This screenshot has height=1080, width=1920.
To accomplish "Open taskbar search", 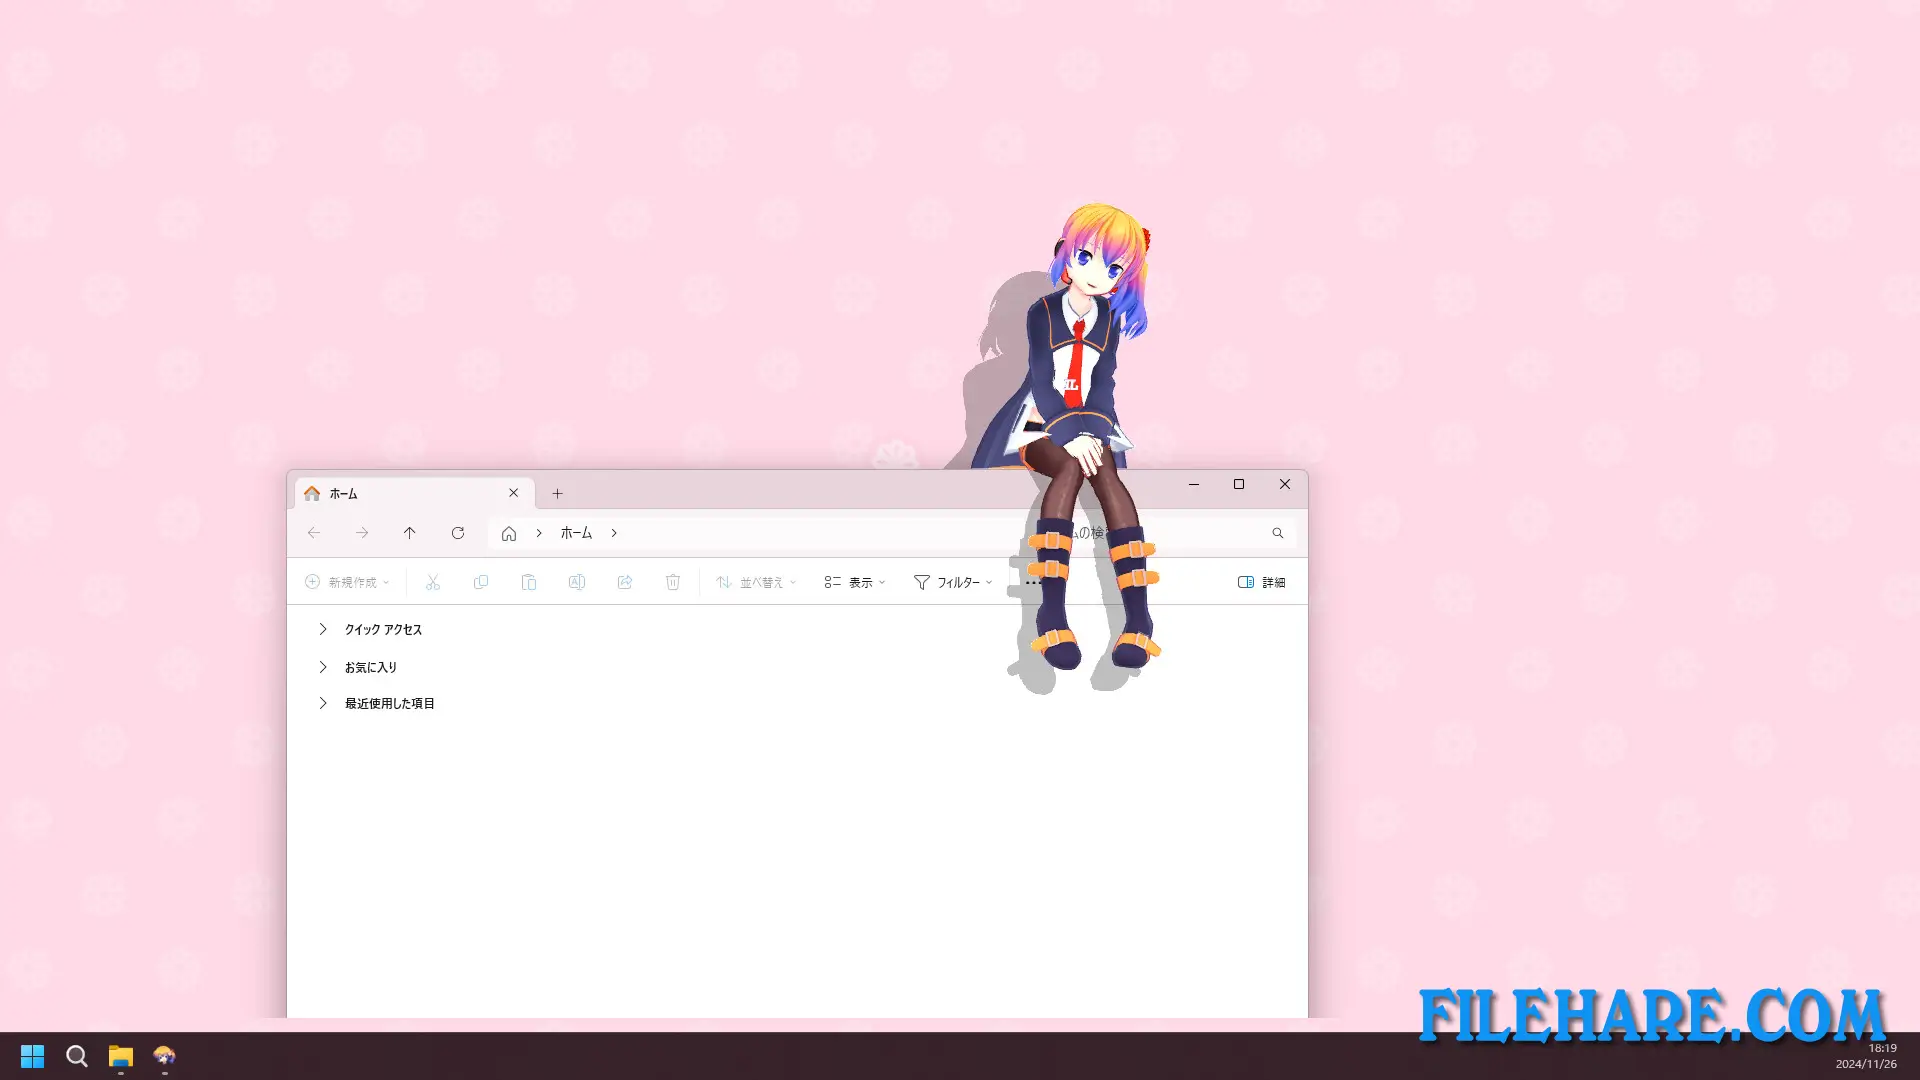I will (x=77, y=1056).
